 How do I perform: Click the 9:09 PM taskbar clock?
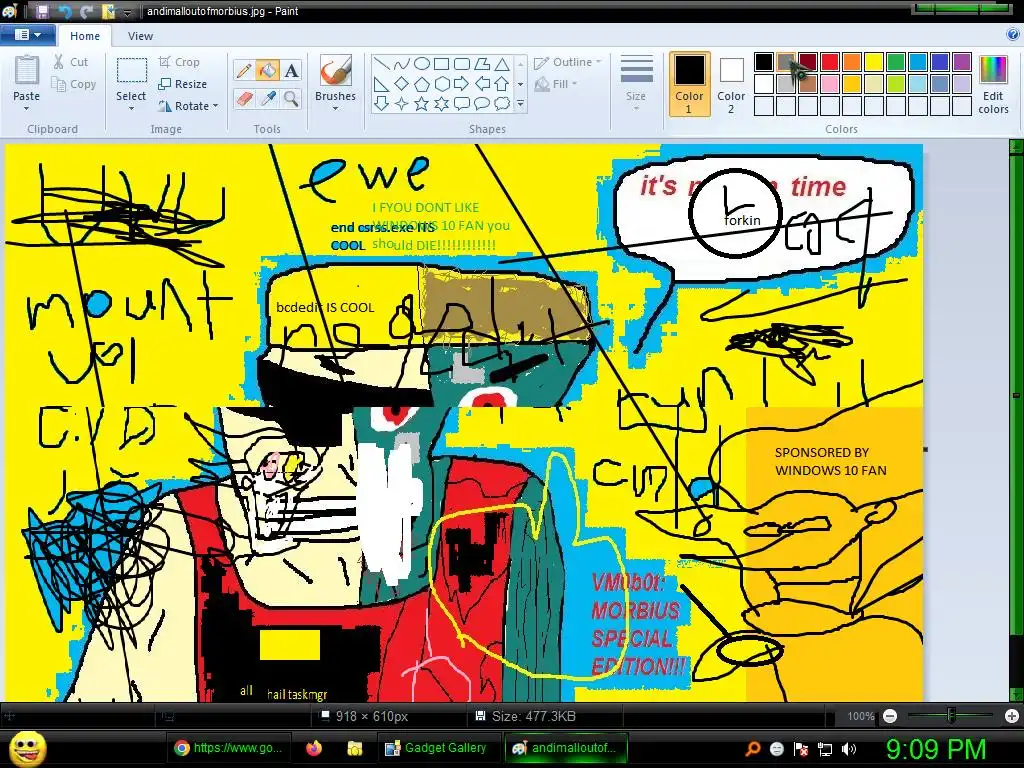point(936,749)
